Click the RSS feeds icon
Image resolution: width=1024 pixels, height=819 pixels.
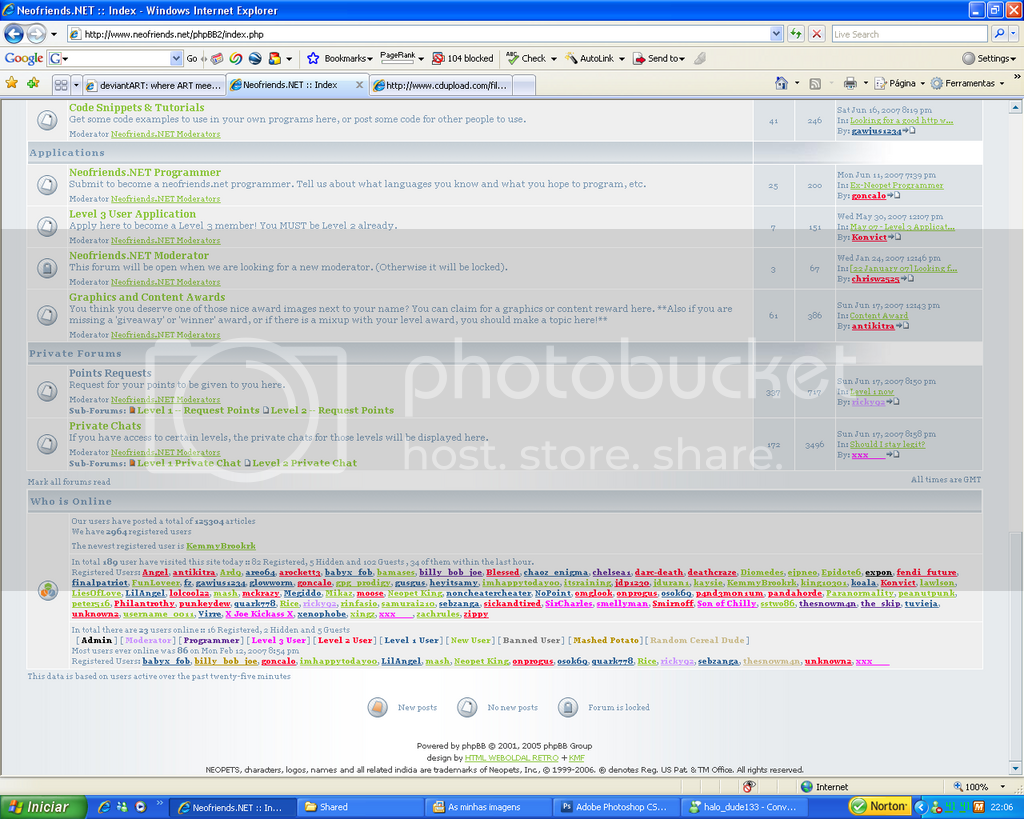816,84
